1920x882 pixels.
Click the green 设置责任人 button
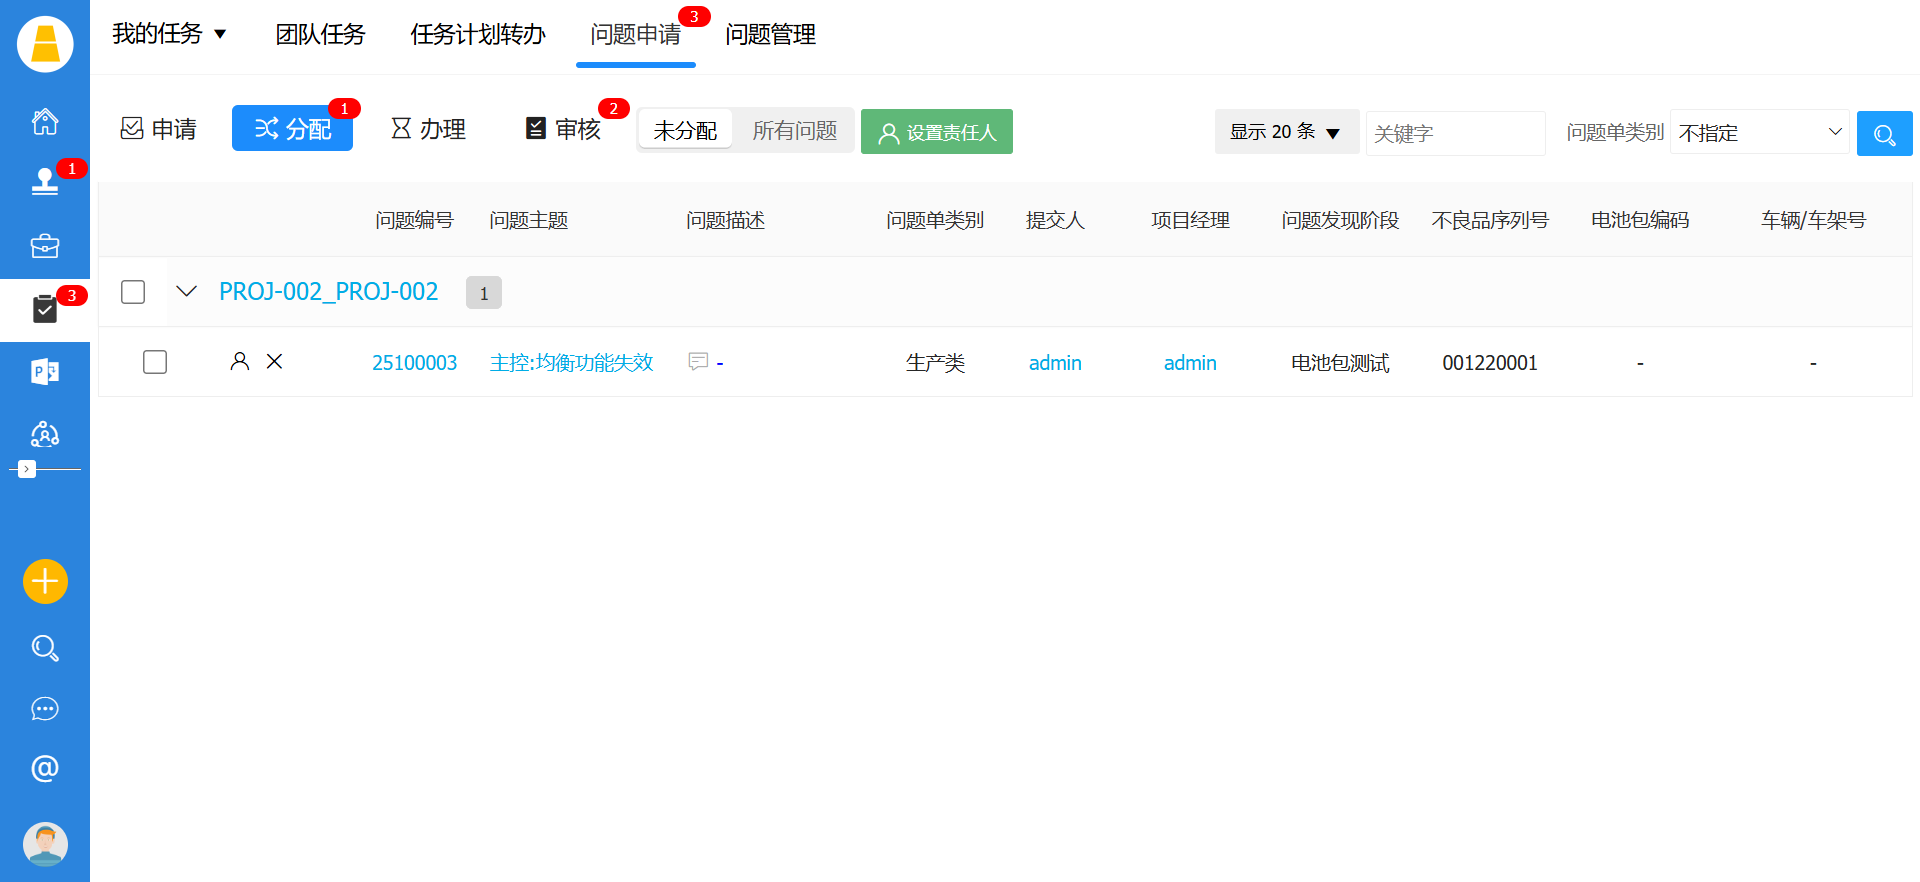tap(936, 132)
